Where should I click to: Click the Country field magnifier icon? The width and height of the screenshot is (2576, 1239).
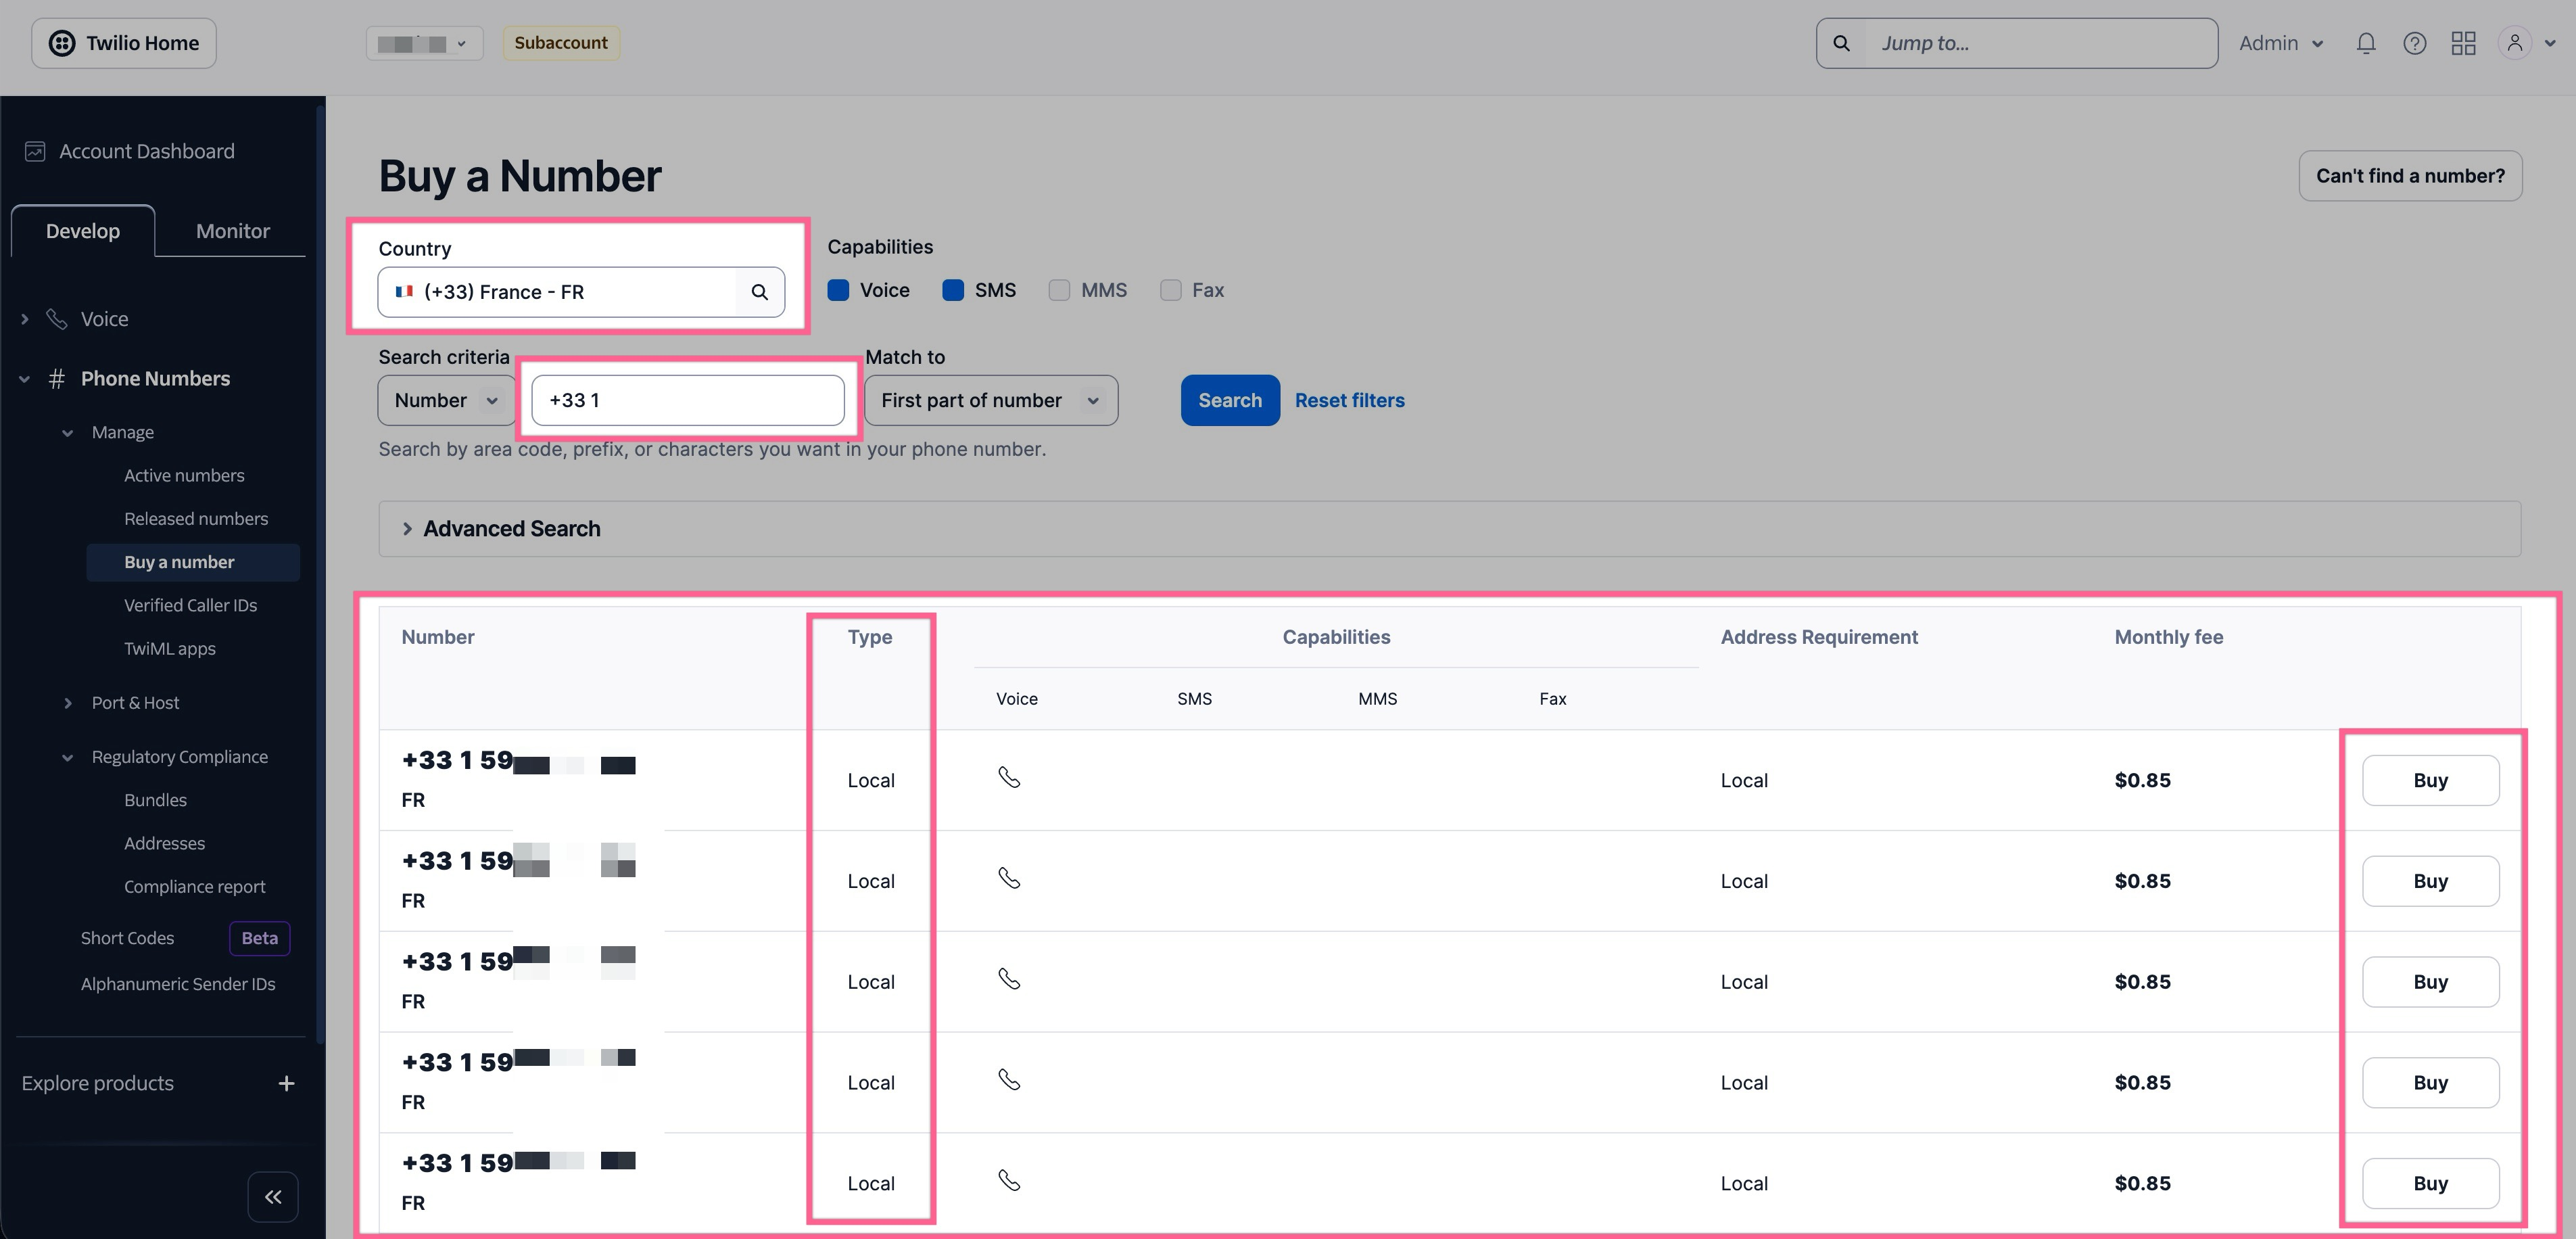760,292
